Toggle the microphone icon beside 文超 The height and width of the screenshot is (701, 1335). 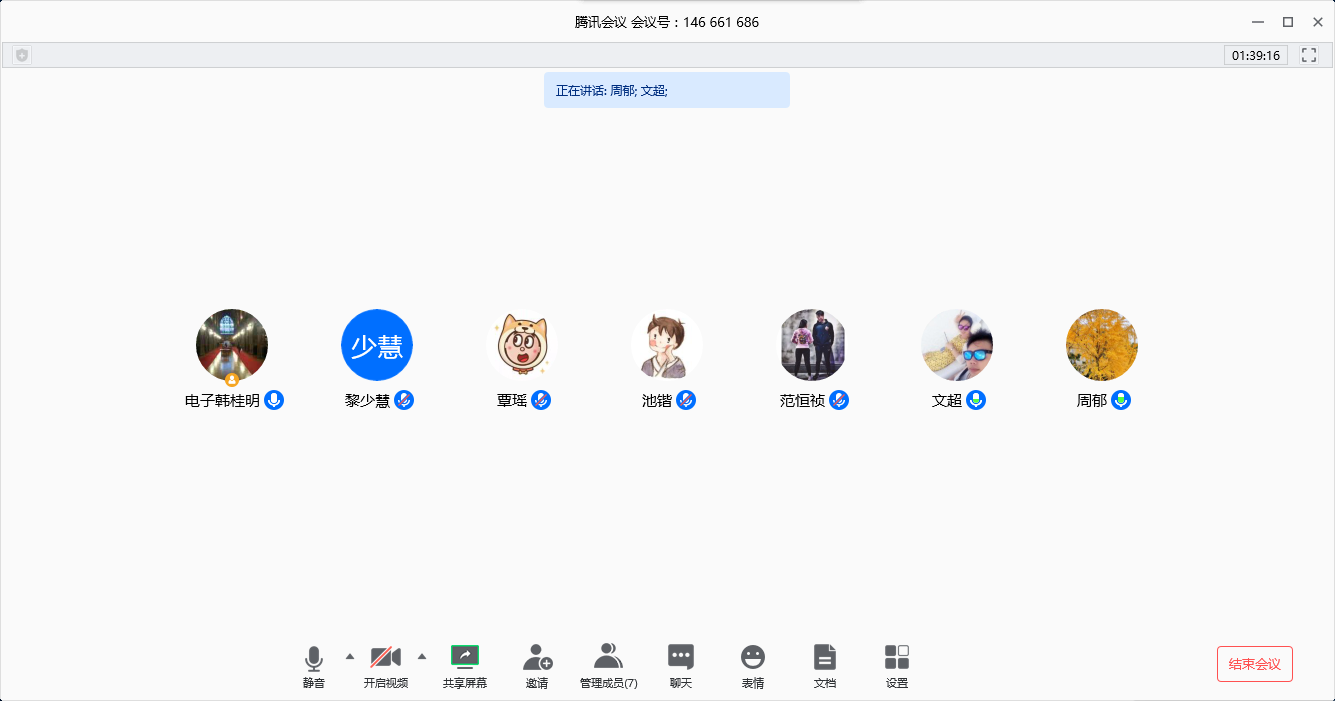point(976,401)
